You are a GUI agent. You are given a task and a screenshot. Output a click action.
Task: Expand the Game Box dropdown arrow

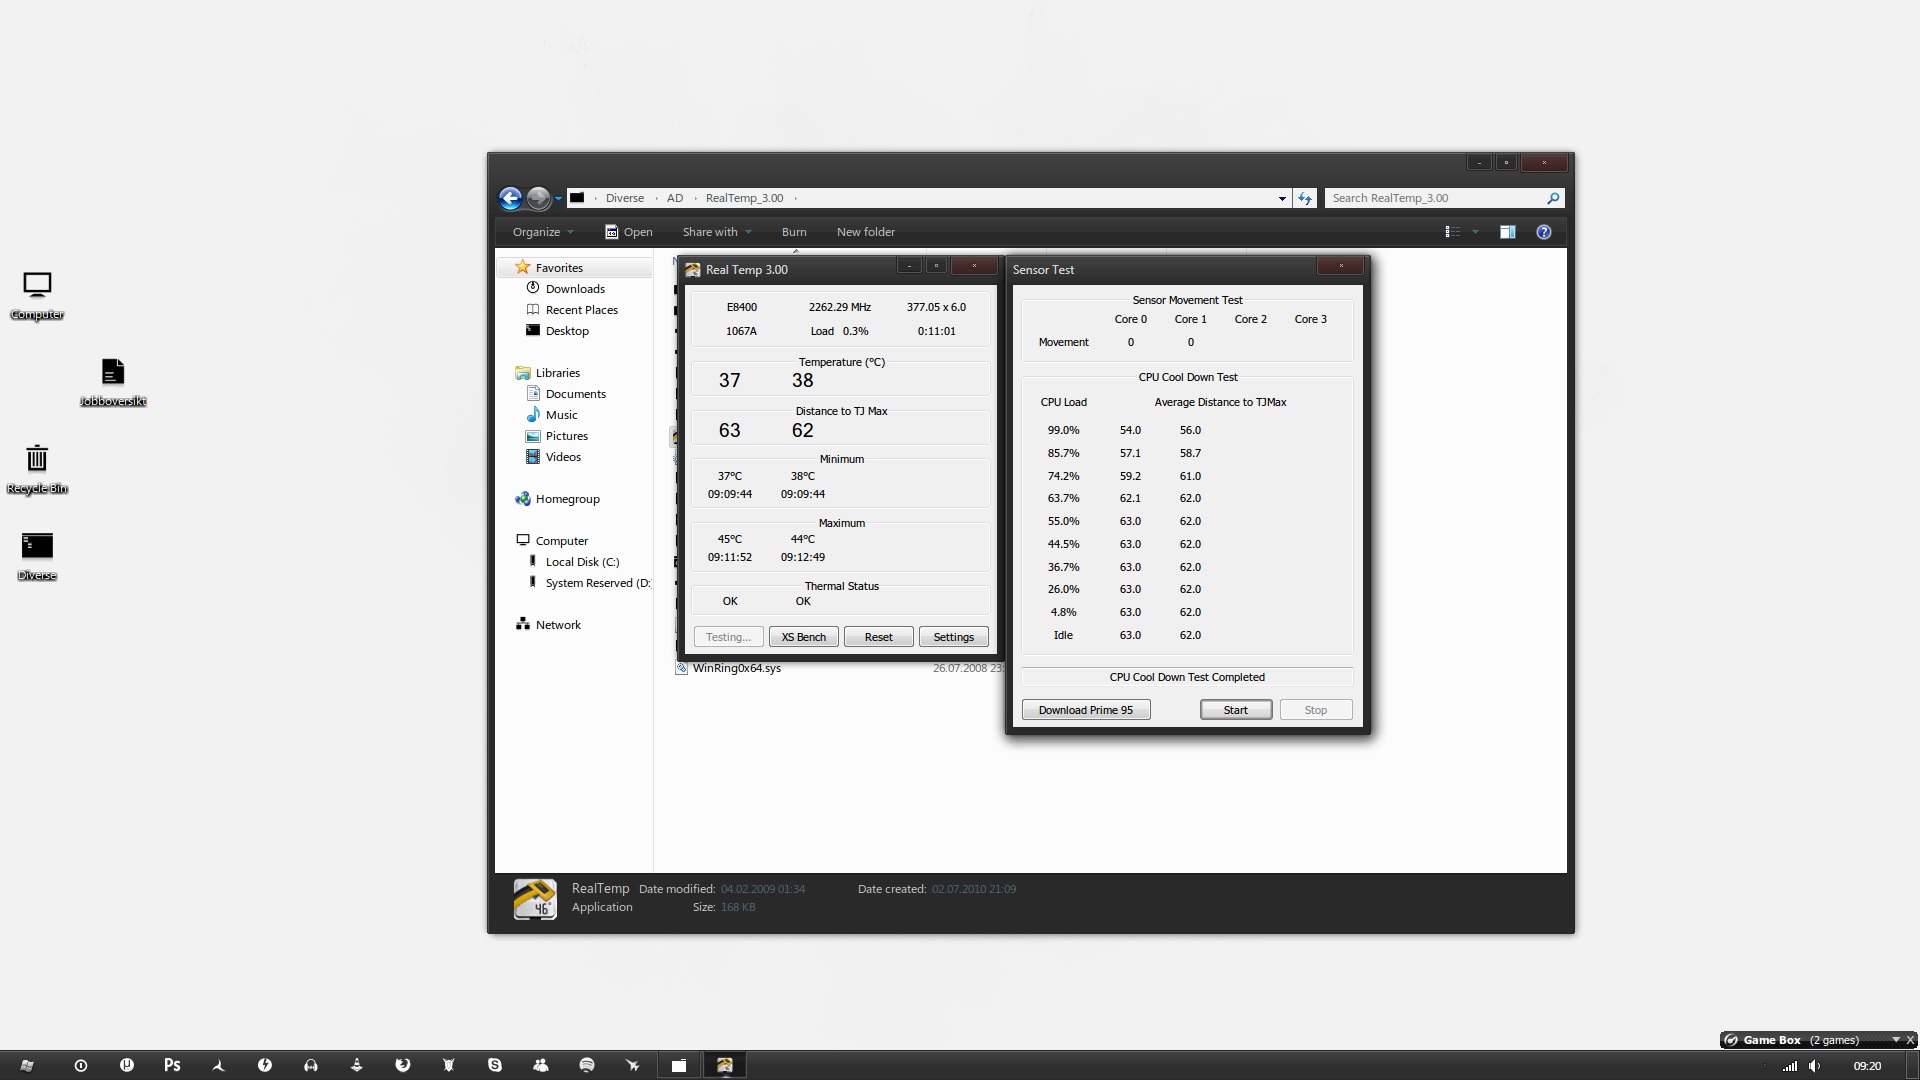coord(1895,1040)
